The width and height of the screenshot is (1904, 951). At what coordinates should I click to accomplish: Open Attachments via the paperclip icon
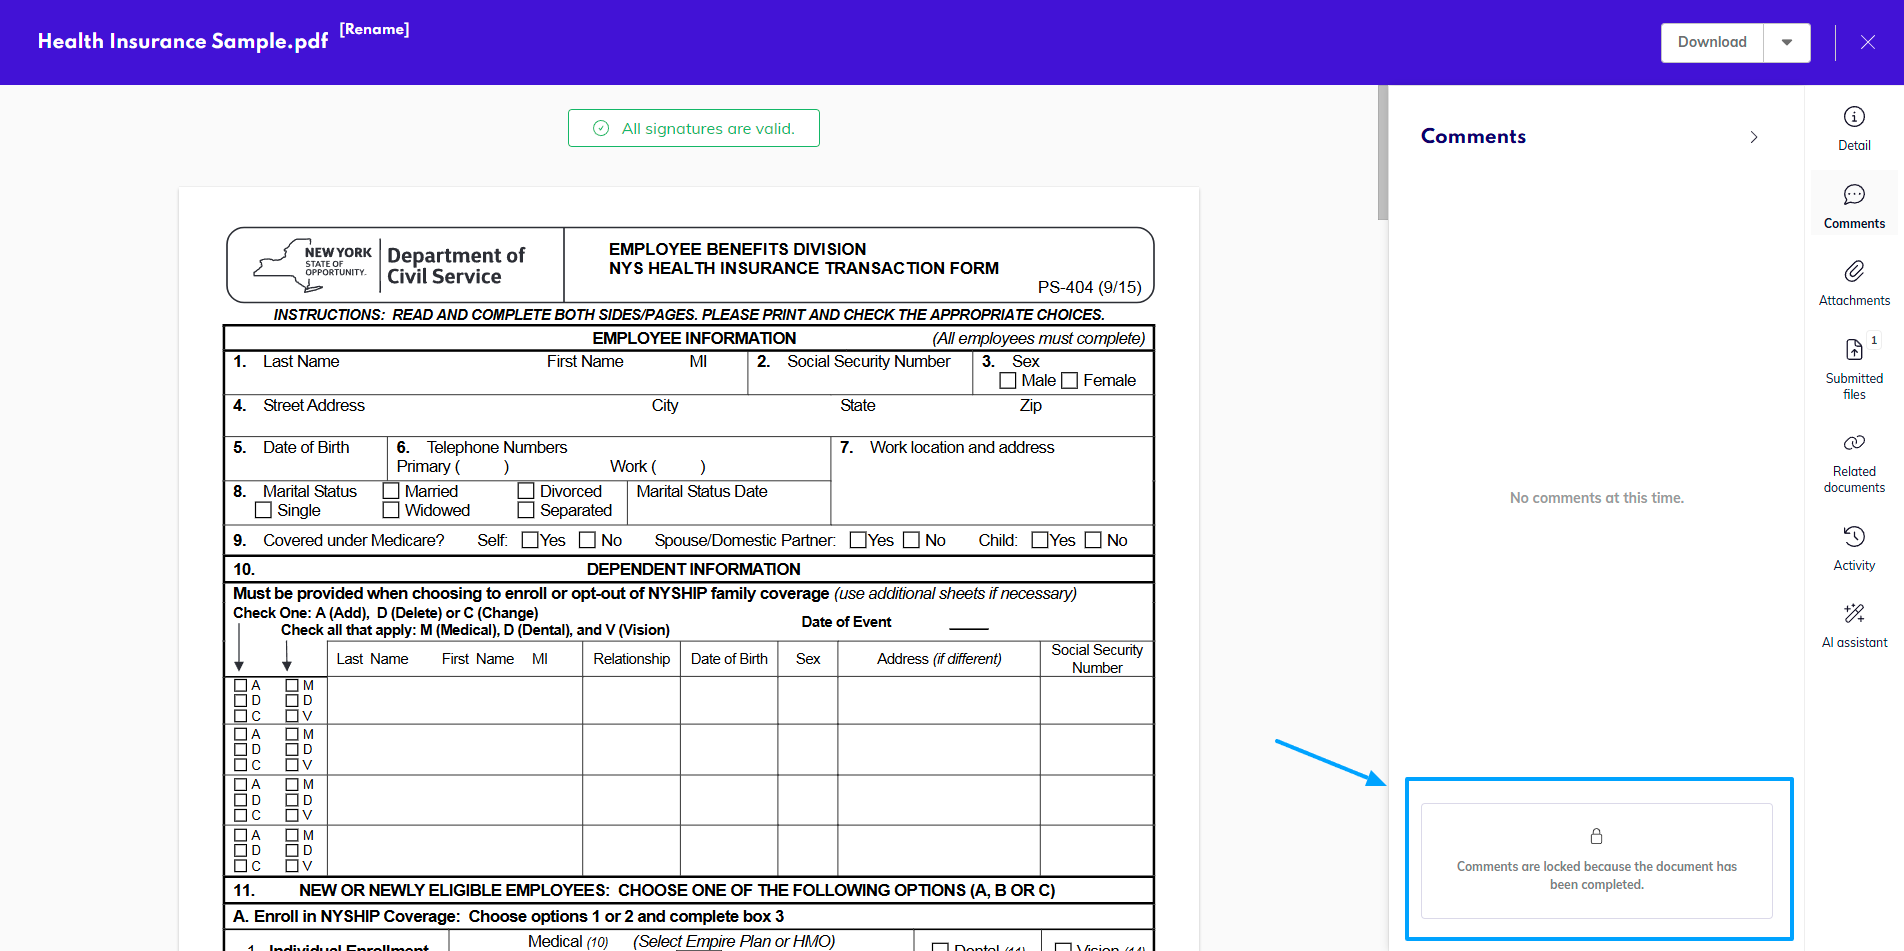(x=1853, y=272)
